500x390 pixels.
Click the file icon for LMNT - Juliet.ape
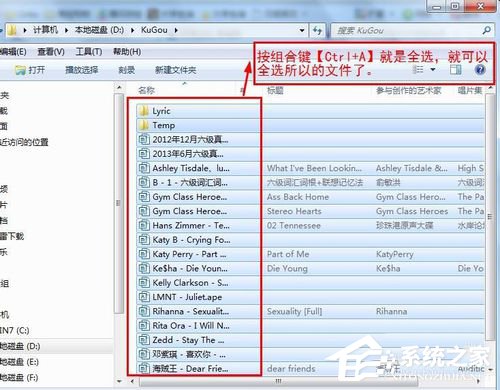[x=144, y=297]
